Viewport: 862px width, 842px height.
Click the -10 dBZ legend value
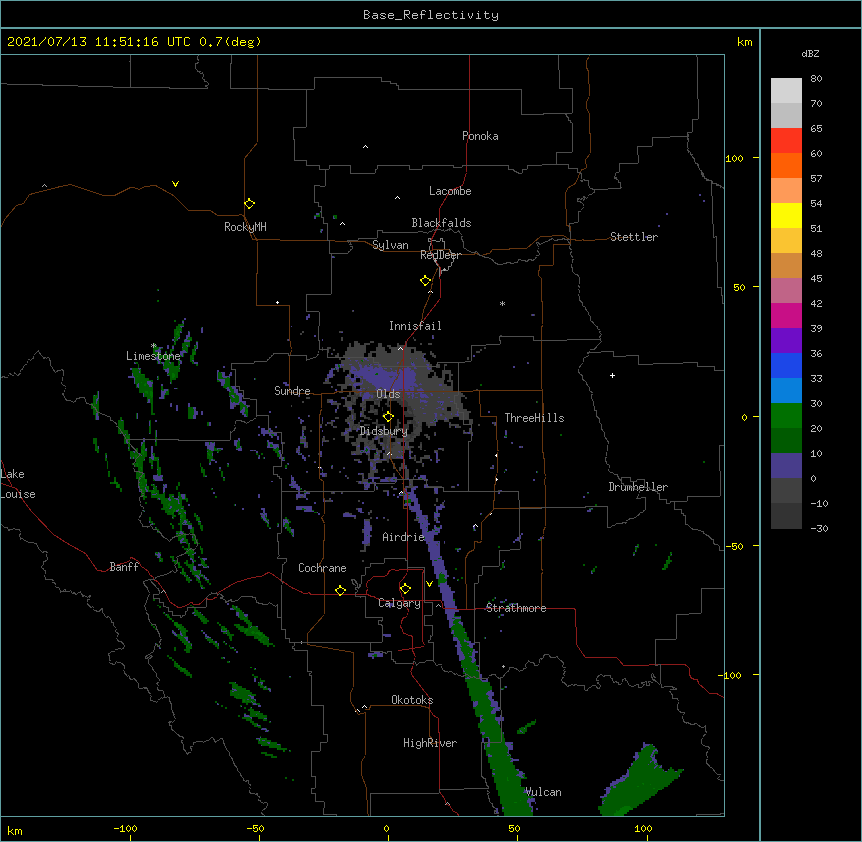coord(819,503)
